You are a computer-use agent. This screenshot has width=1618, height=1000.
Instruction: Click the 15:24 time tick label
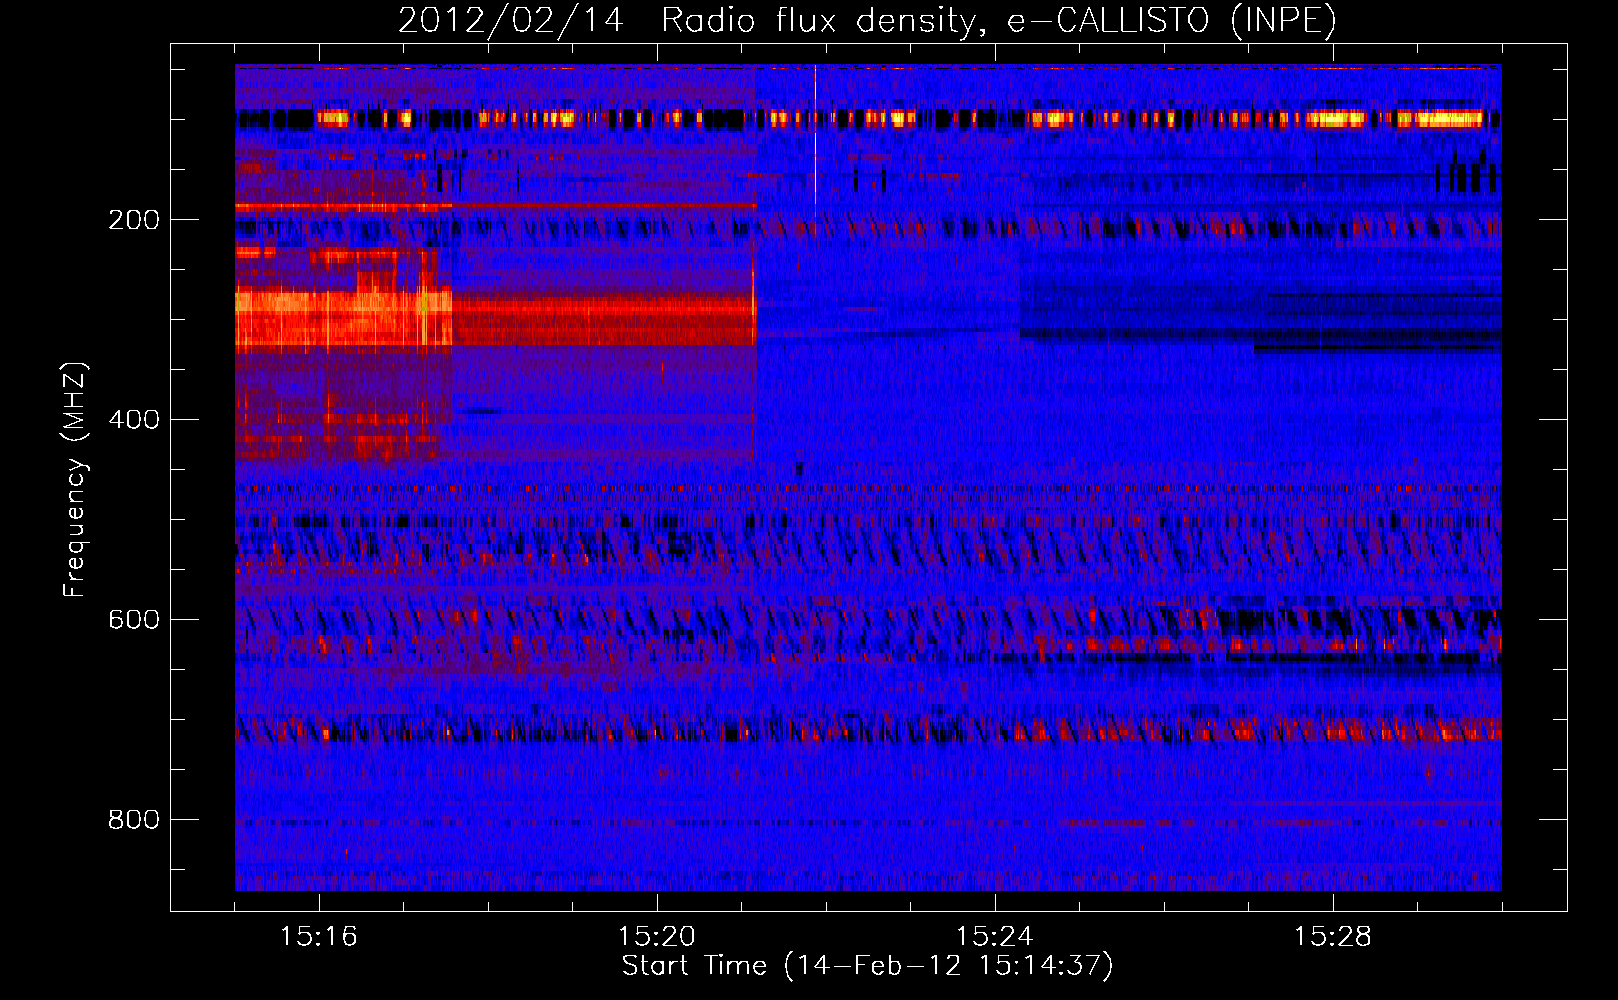995,937
